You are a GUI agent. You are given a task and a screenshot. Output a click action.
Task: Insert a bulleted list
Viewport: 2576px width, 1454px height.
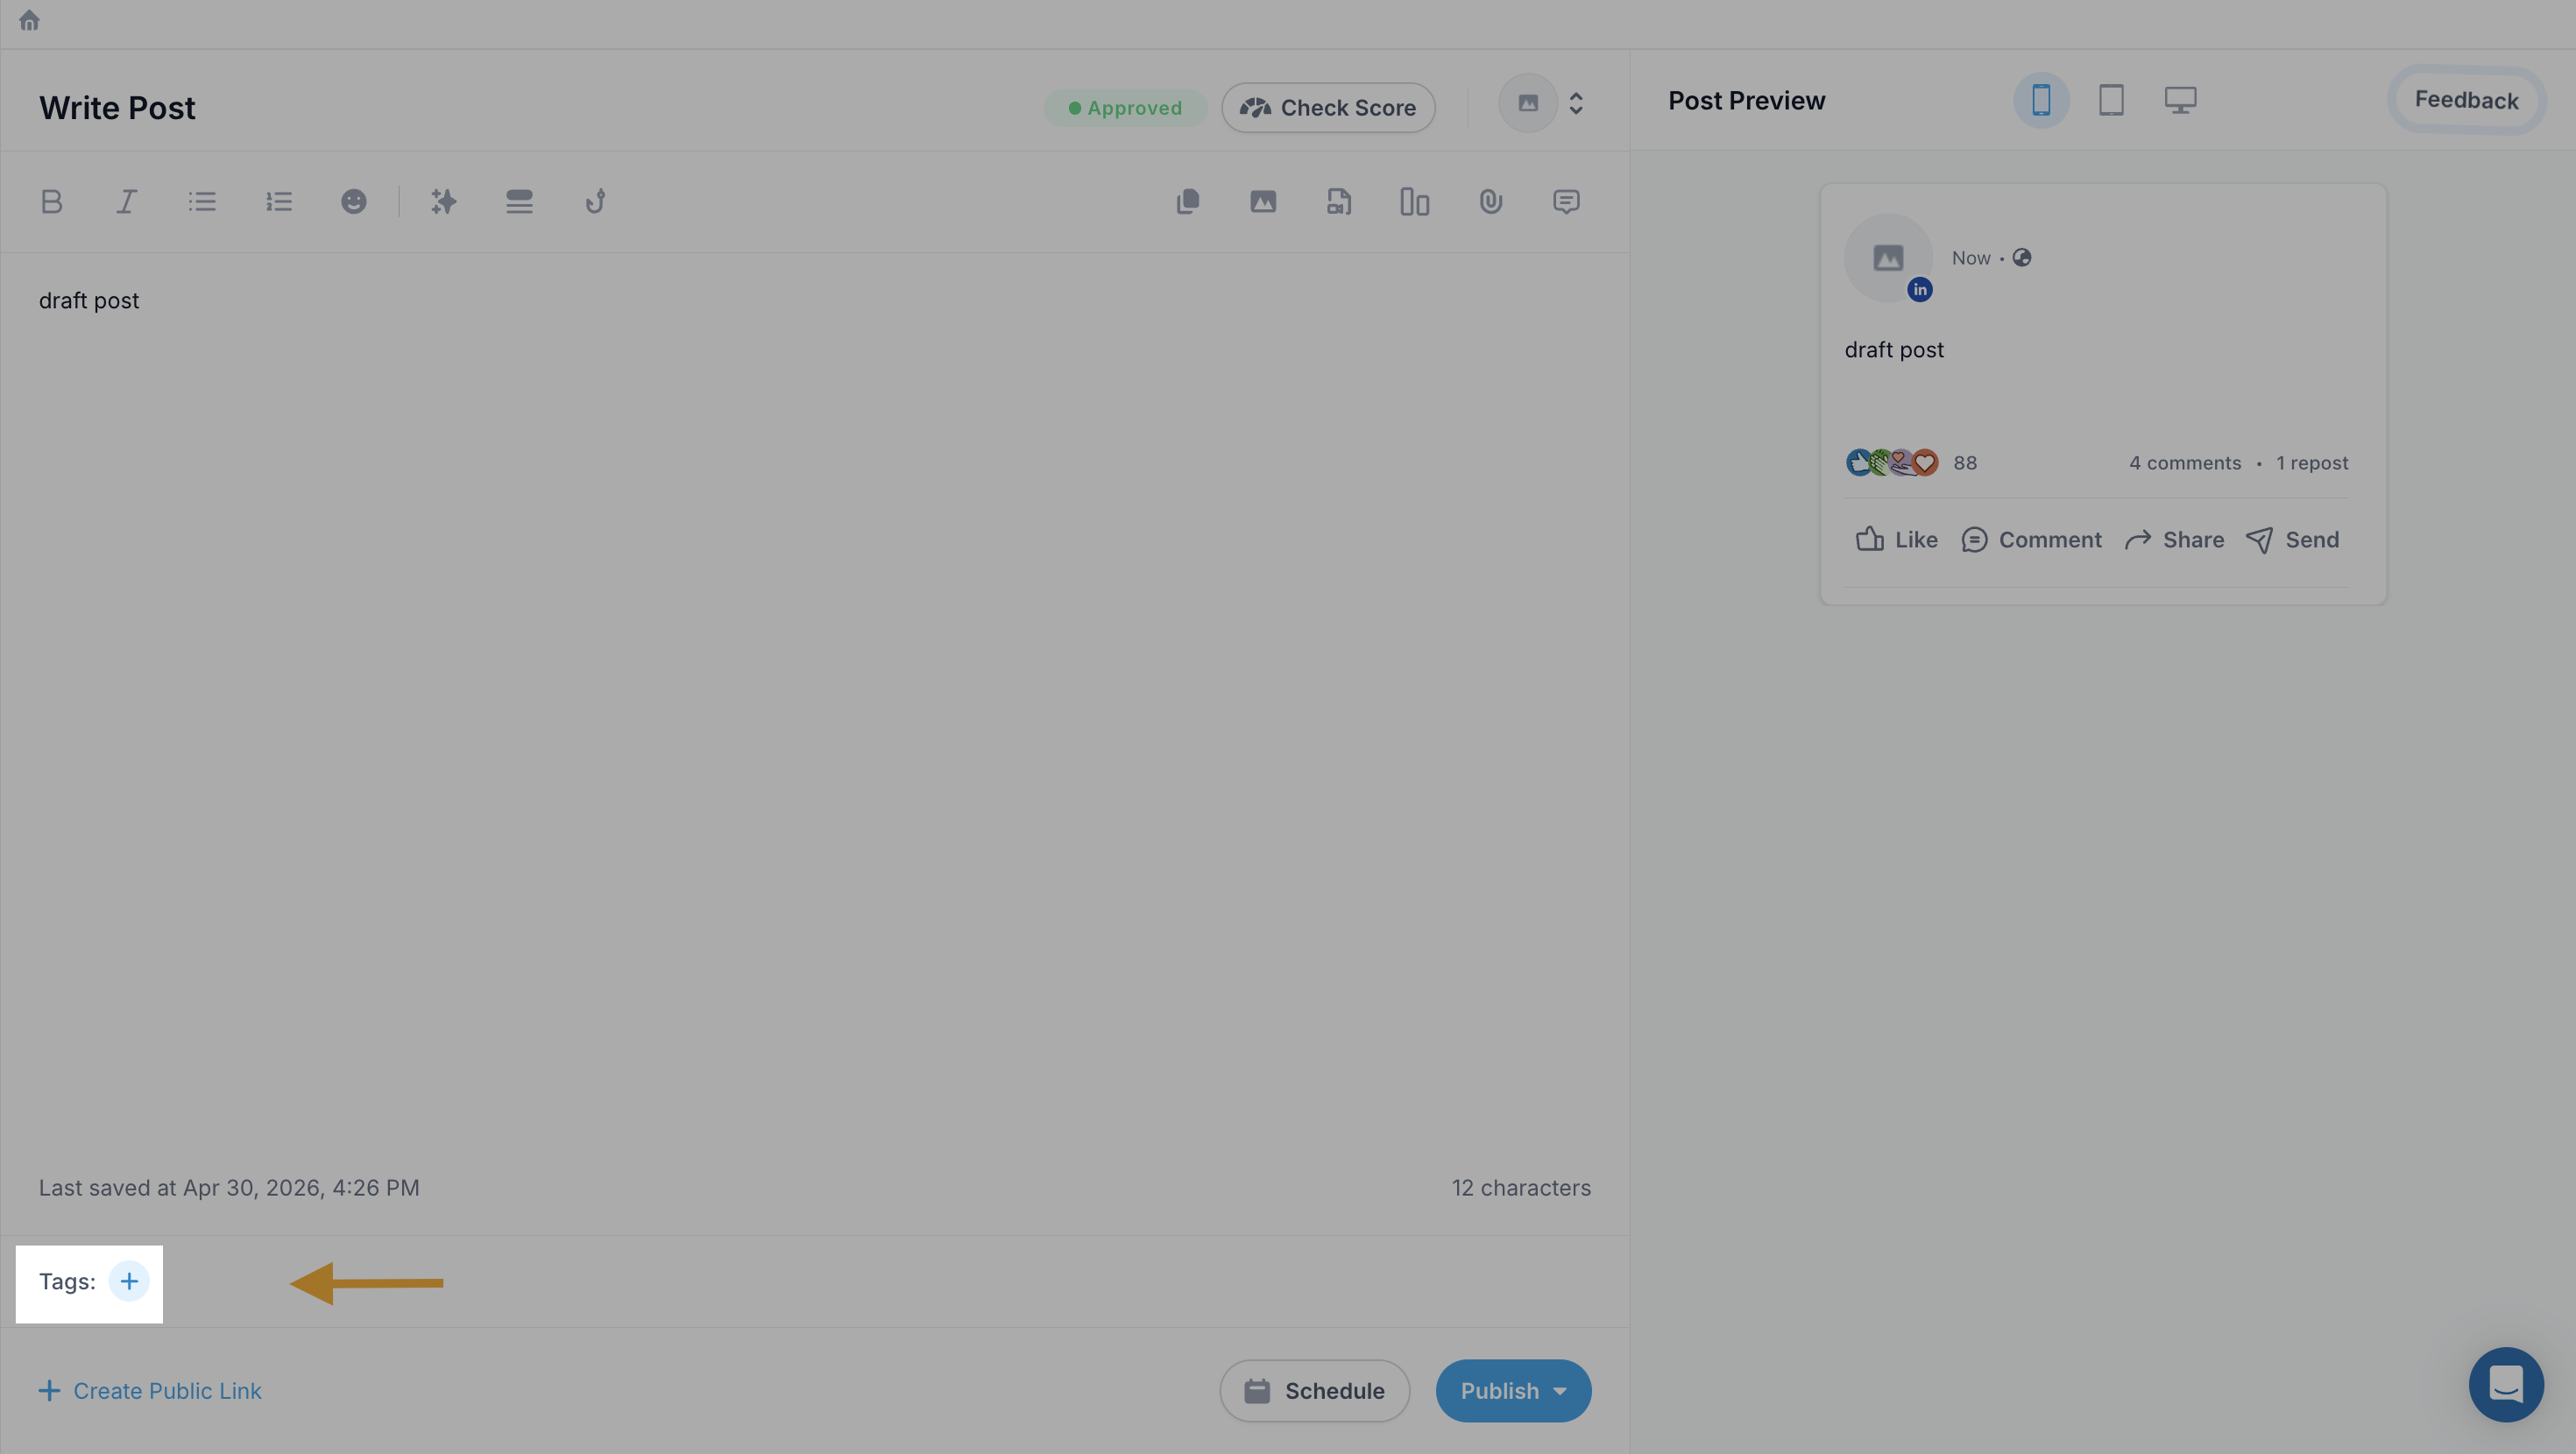point(202,202)
